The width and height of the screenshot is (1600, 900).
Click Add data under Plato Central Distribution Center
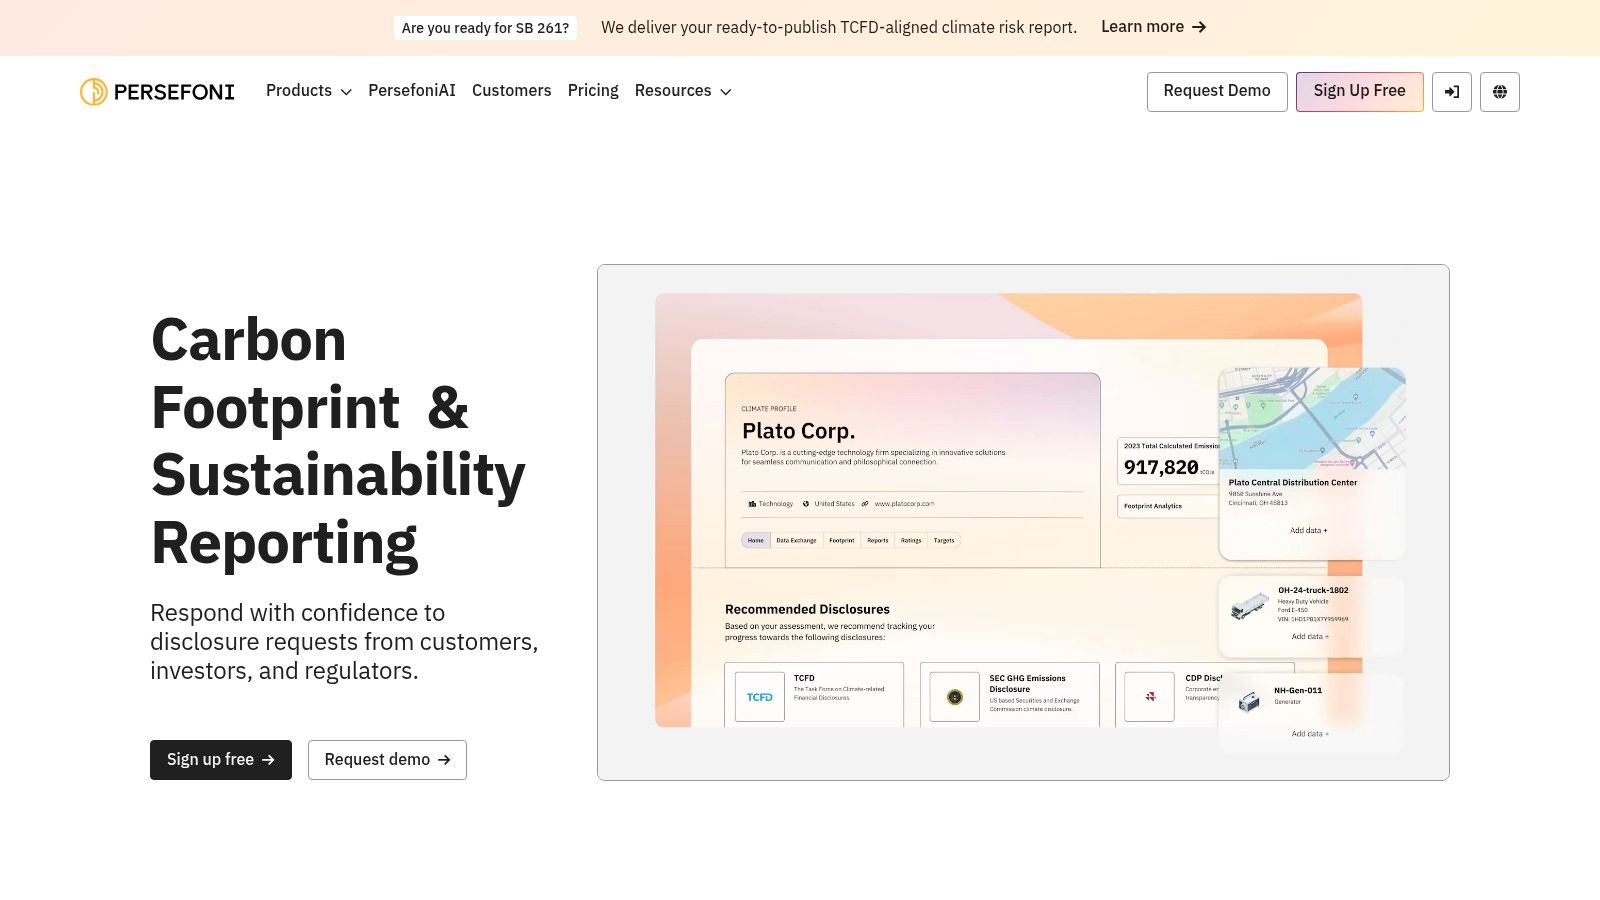tap(1309, 530)
